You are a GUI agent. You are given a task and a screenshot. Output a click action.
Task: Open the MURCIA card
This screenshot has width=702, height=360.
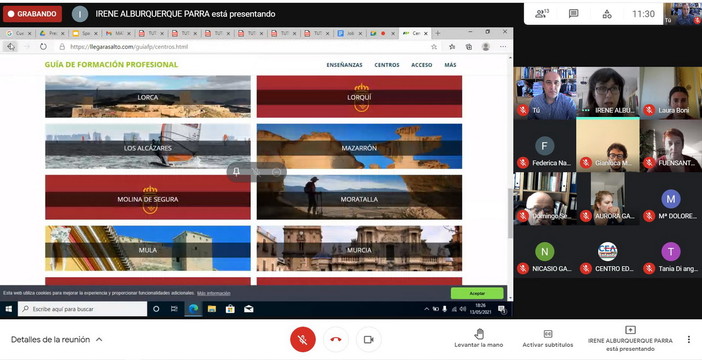[359, 249]
